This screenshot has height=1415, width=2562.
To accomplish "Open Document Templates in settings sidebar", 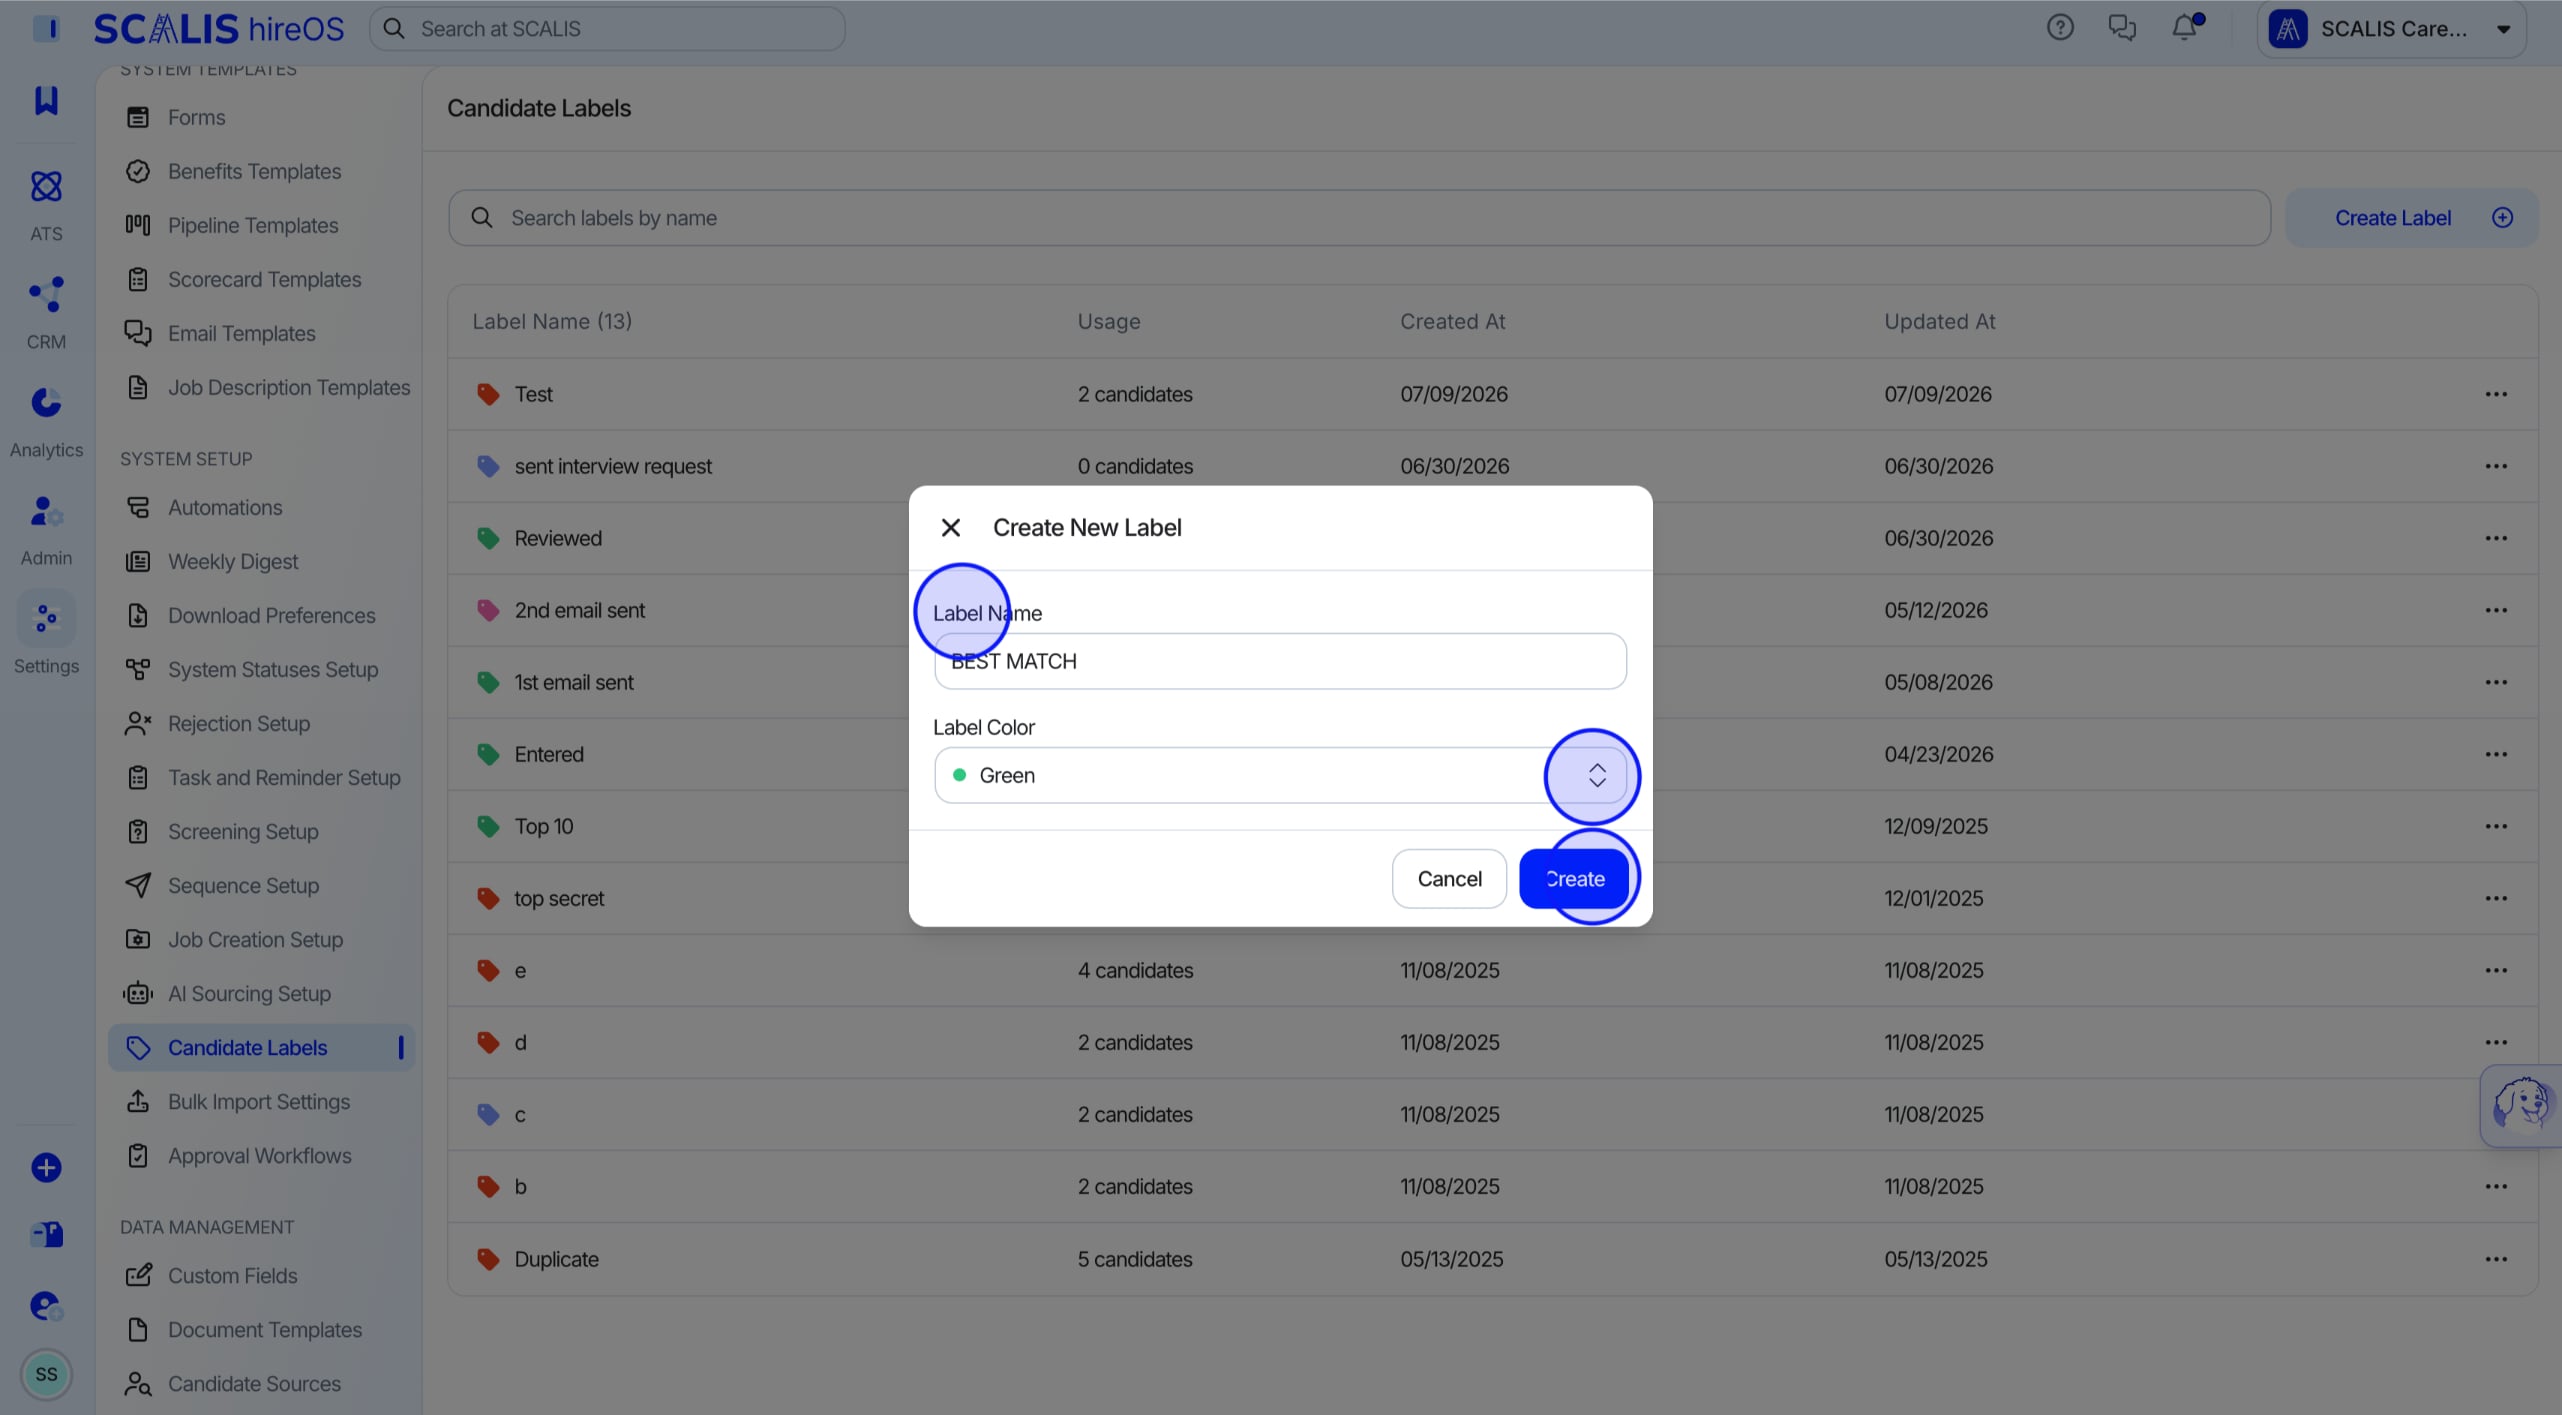I will point(262,1329).
